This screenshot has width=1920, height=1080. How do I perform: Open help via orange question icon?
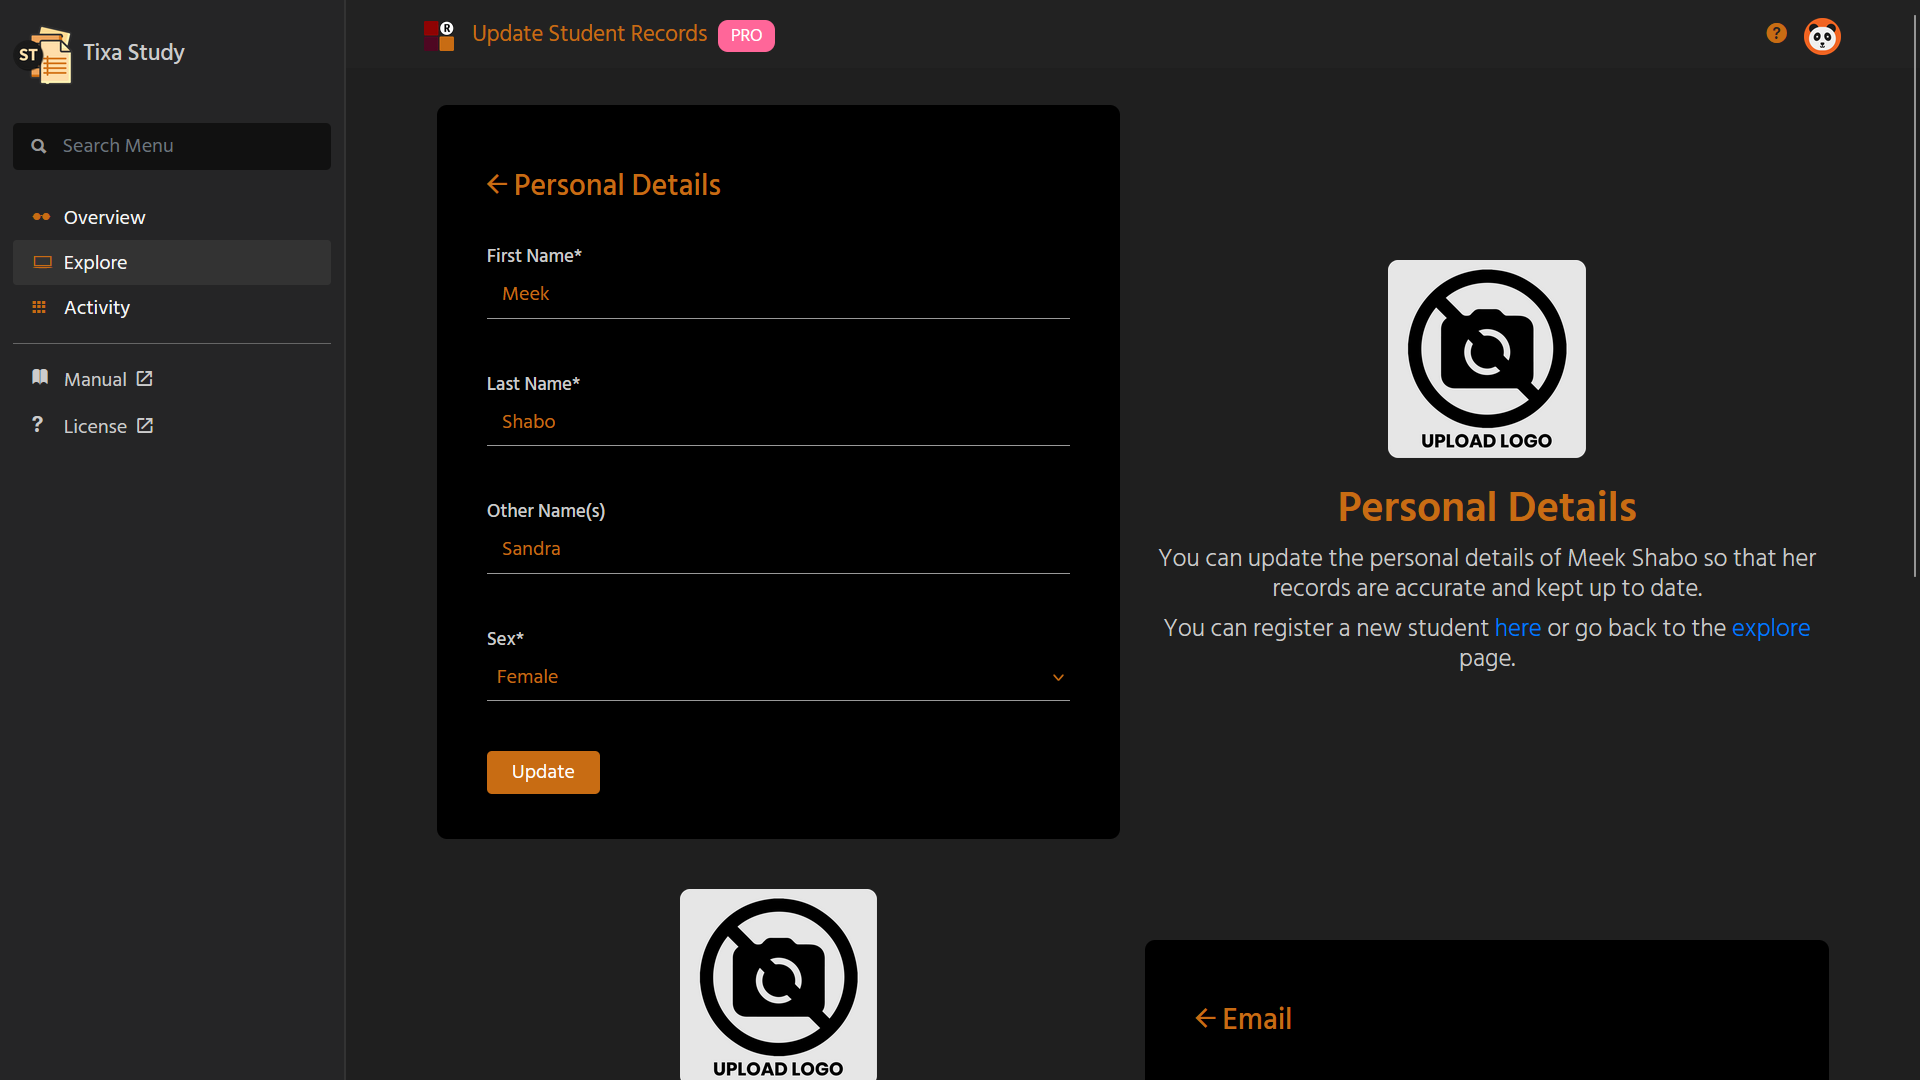tap(1776, 33)
